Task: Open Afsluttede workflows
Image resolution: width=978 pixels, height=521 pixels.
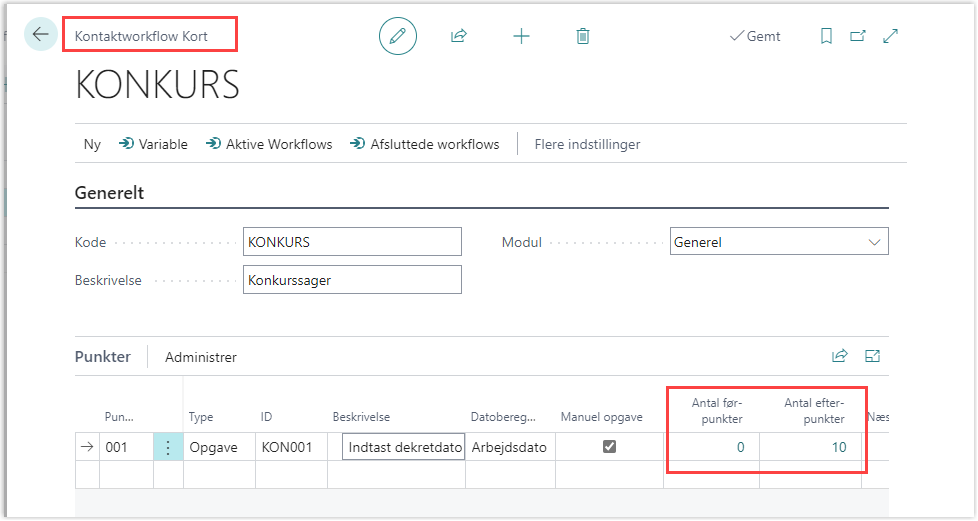Action: [424, 144]
